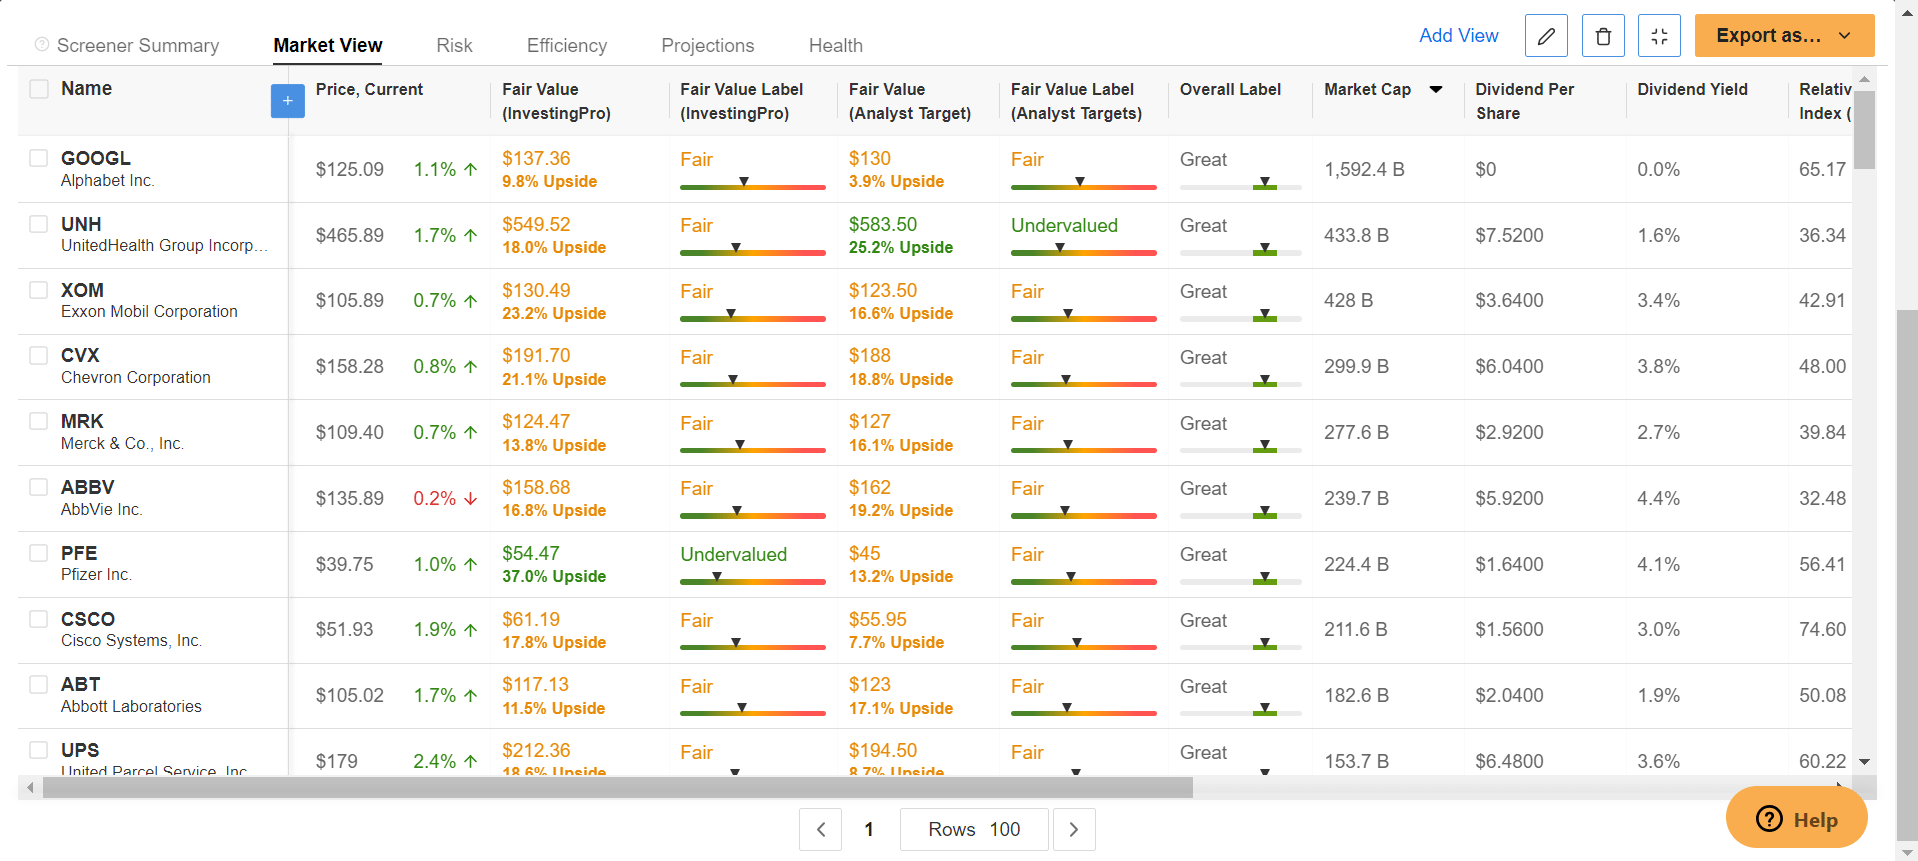Image resolution: width=1918 pixels, height=861 pixels.
Task: Click the Add View link
Action: (x=1459, y=36)
